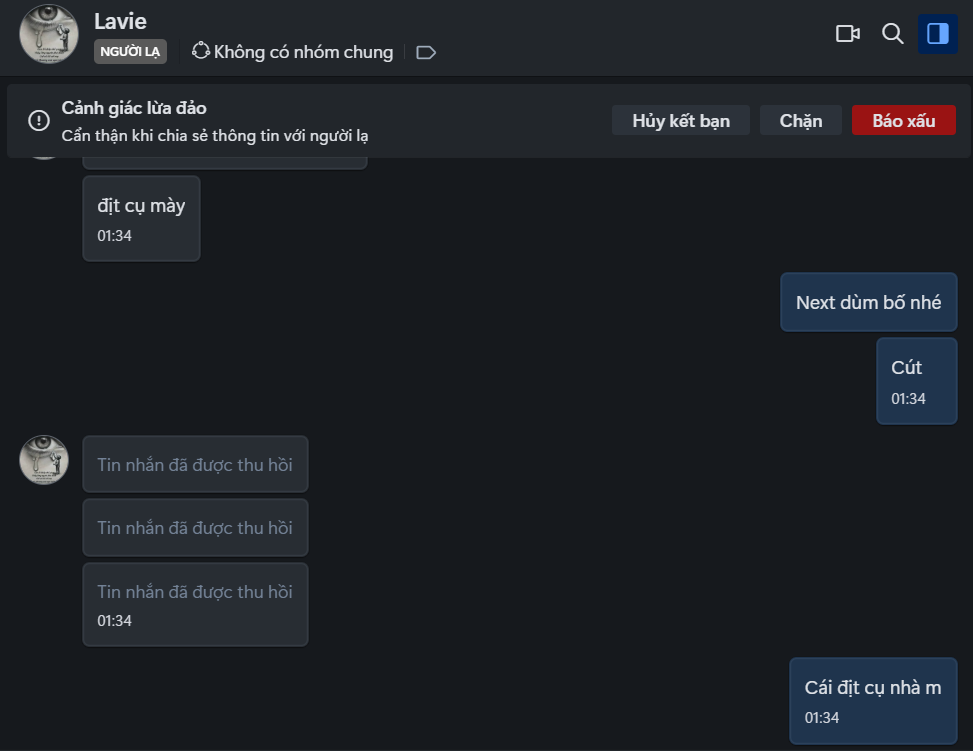Select the last sent message at the bottom
973x751 pixels.
pyautogui.click(x=872, y=700)
